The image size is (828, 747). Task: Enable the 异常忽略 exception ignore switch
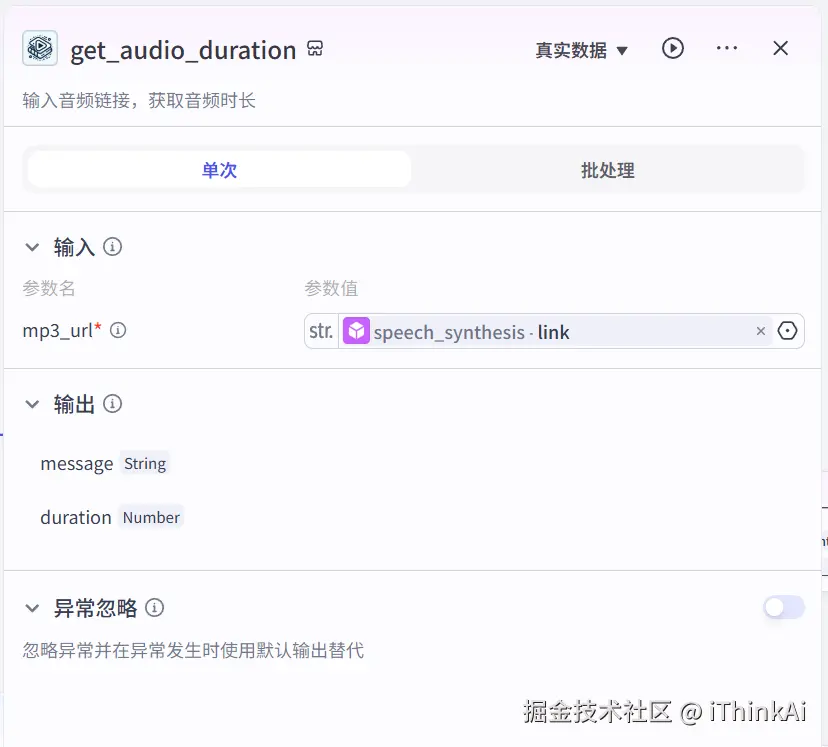pos(784,607)
